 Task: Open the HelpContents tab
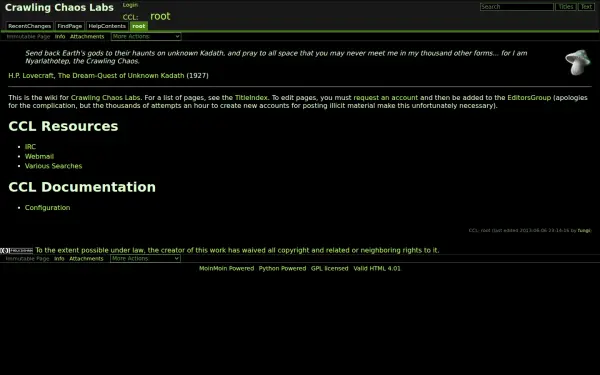pos(107,26)
